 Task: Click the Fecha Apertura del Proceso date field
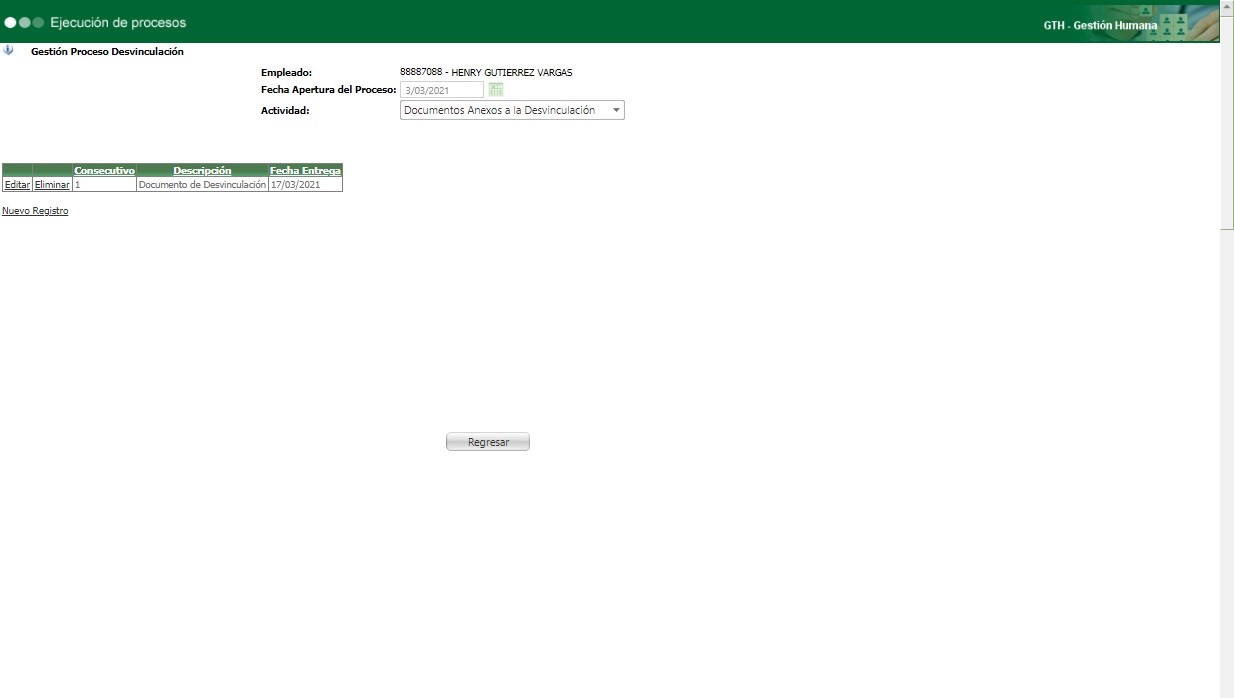pyautogui.click(x=442, y=90)
